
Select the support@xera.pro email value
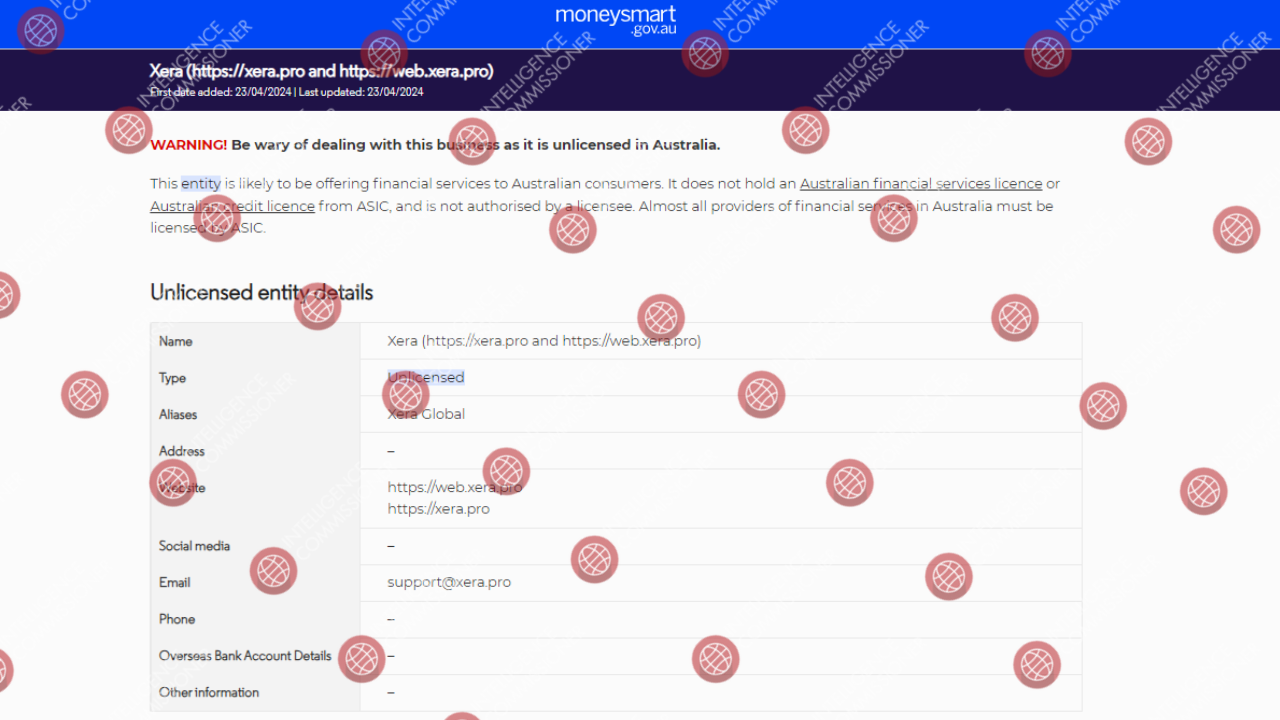[449, 582]
